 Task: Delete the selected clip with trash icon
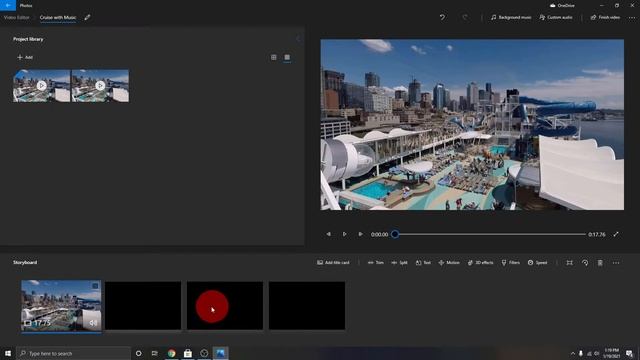coord(600,263)
